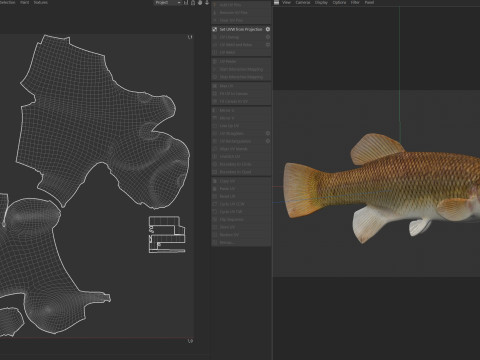Click the UV Unwrap icon

point(215,37)
